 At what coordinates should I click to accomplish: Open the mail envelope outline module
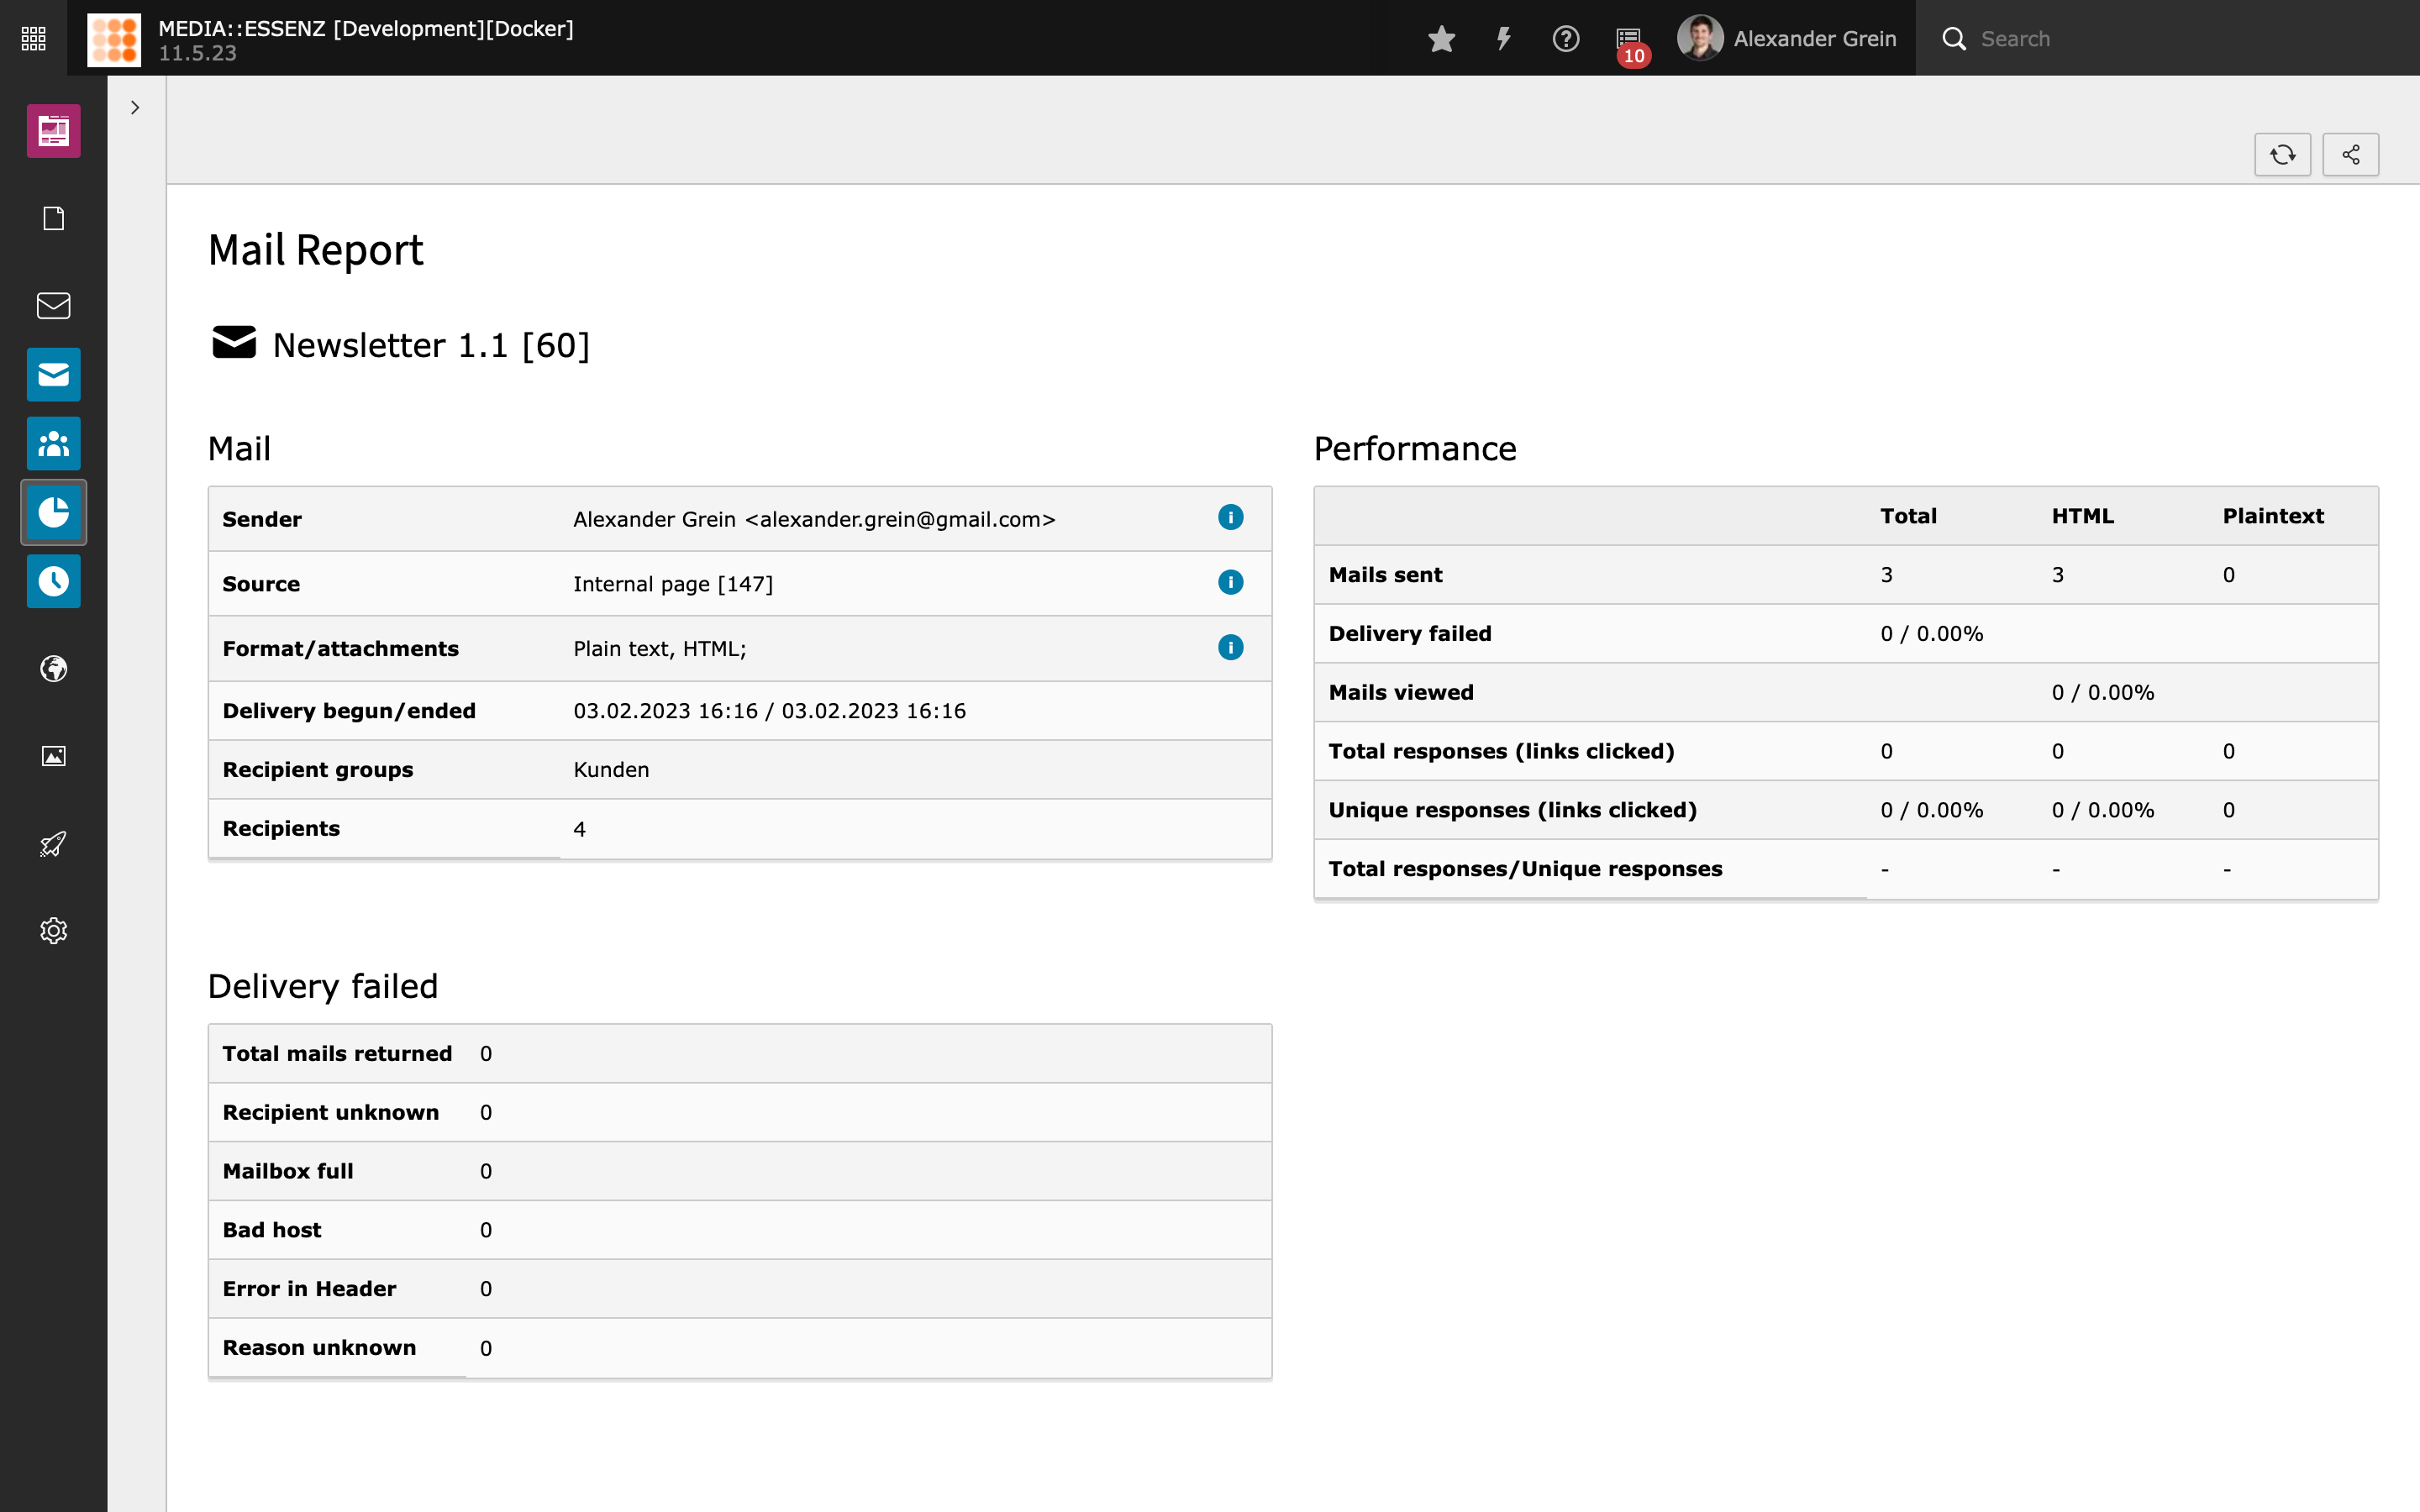click(x=53, y=305)
